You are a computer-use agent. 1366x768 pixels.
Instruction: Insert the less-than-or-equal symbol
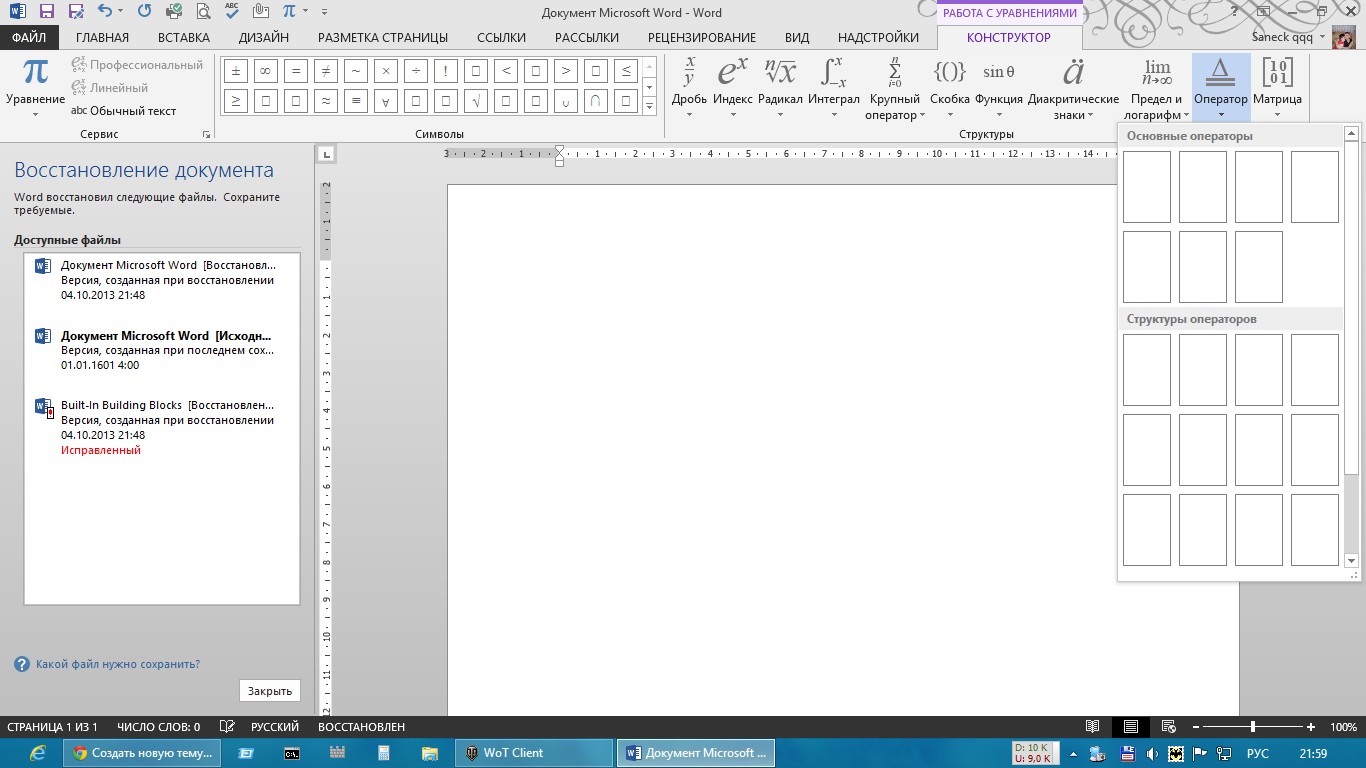pyautogui.click(x=626, y=71)
